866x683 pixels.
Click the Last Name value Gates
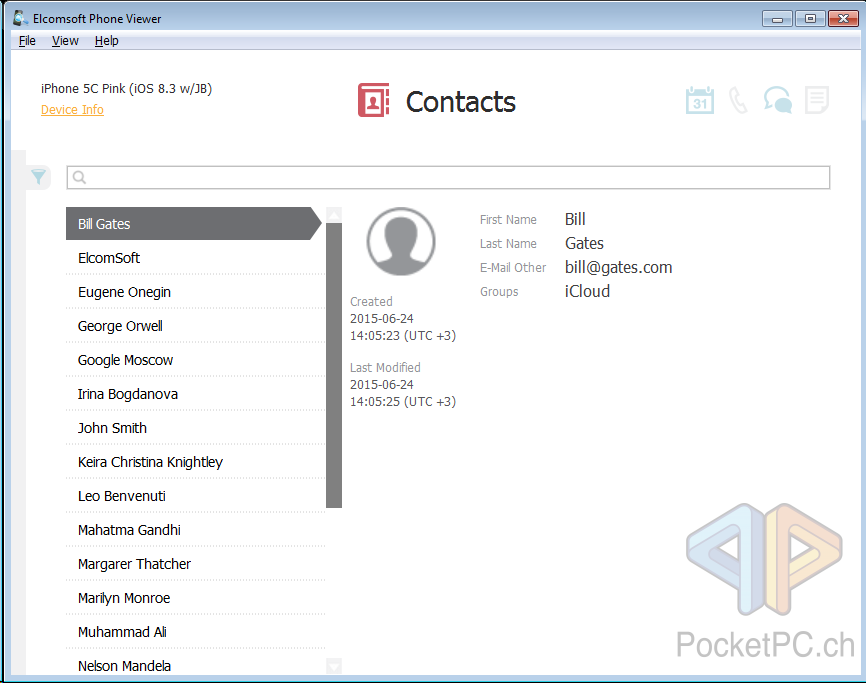point(584,243)
